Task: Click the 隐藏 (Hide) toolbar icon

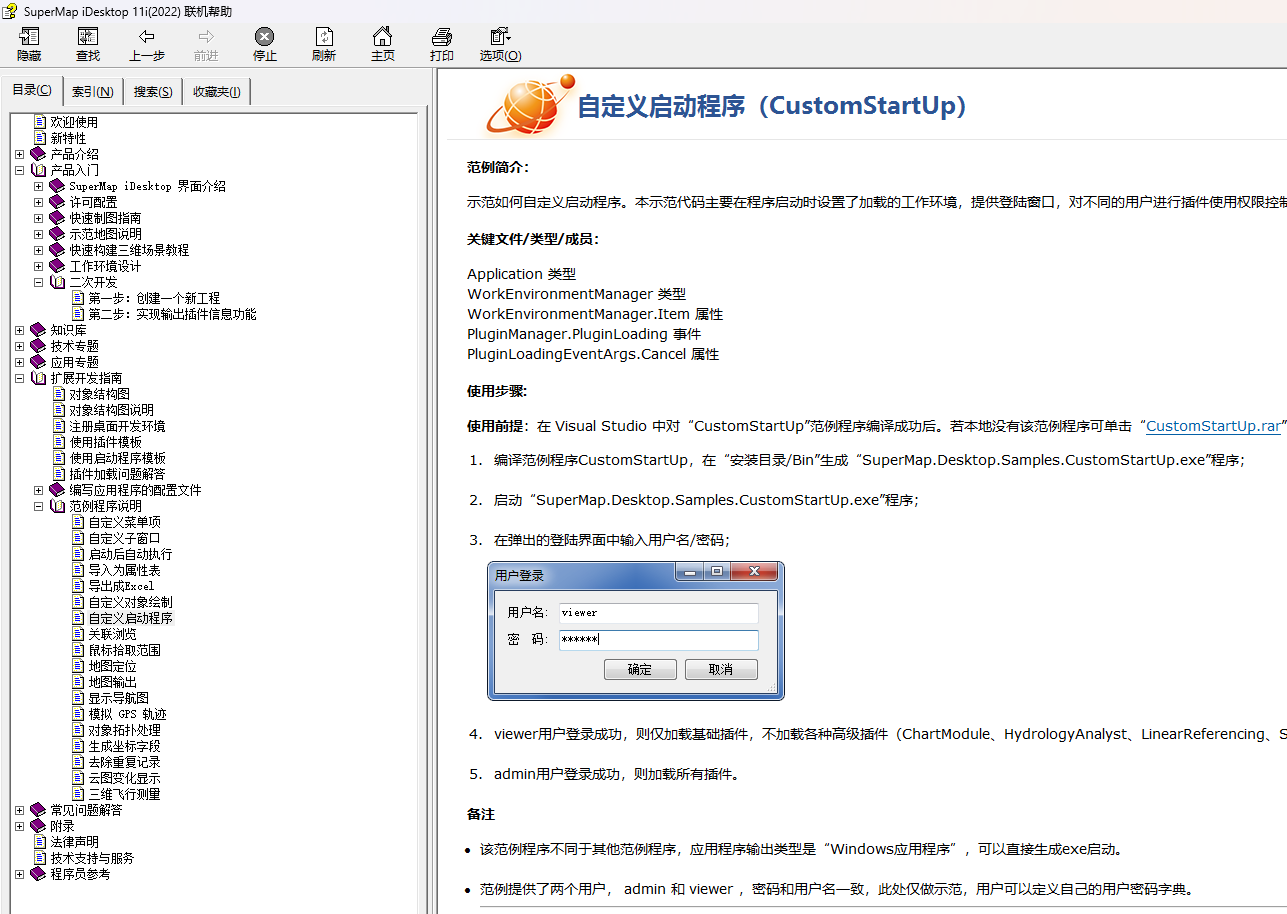Action: coord(29,37)
